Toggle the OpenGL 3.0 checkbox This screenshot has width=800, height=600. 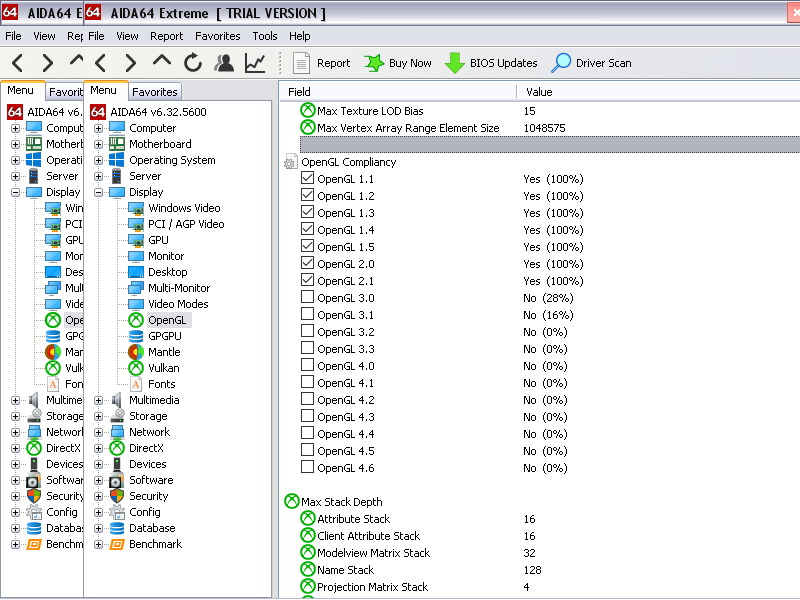[x=307, y=297]
